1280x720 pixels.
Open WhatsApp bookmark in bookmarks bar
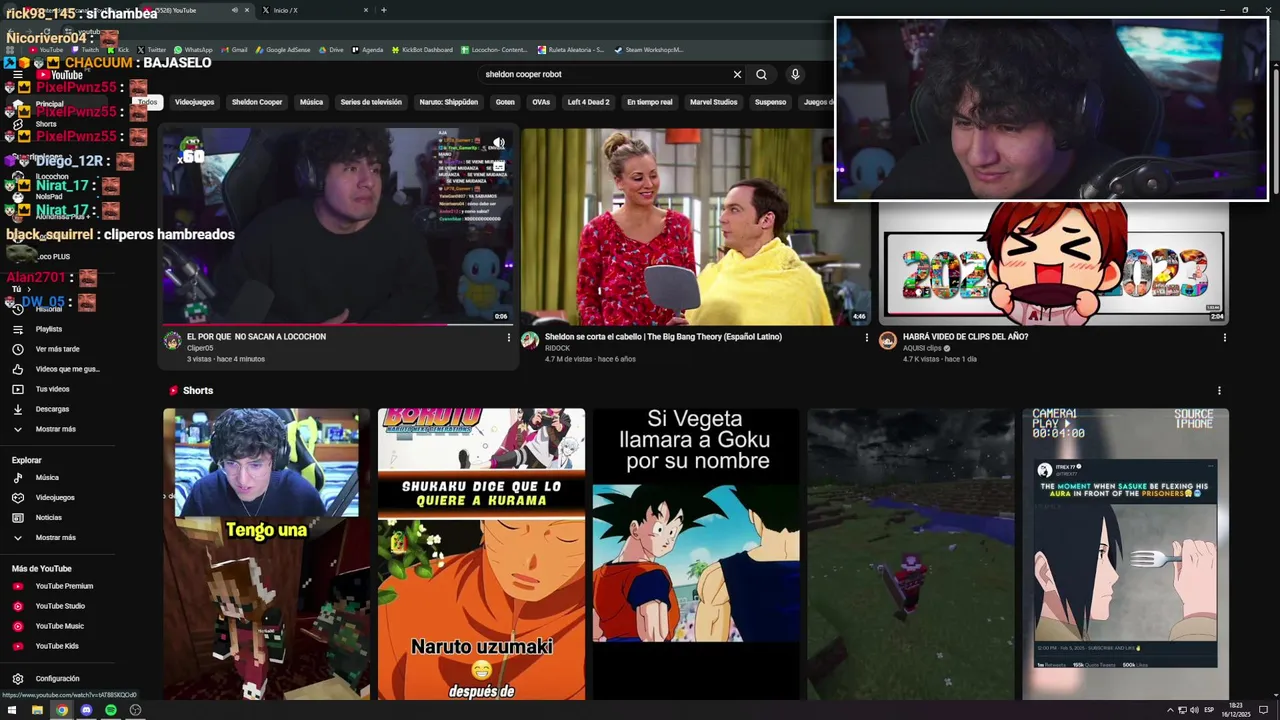click(x=193, y=50)
